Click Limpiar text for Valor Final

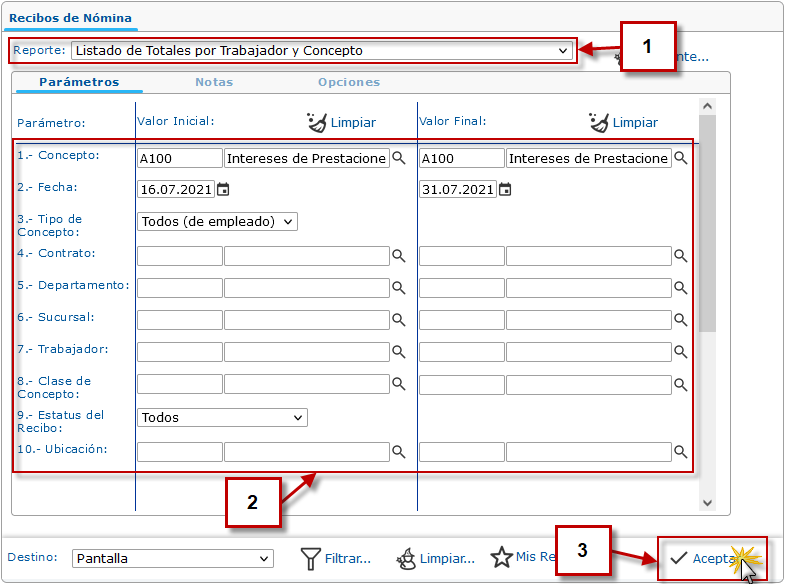click(635, 123)
